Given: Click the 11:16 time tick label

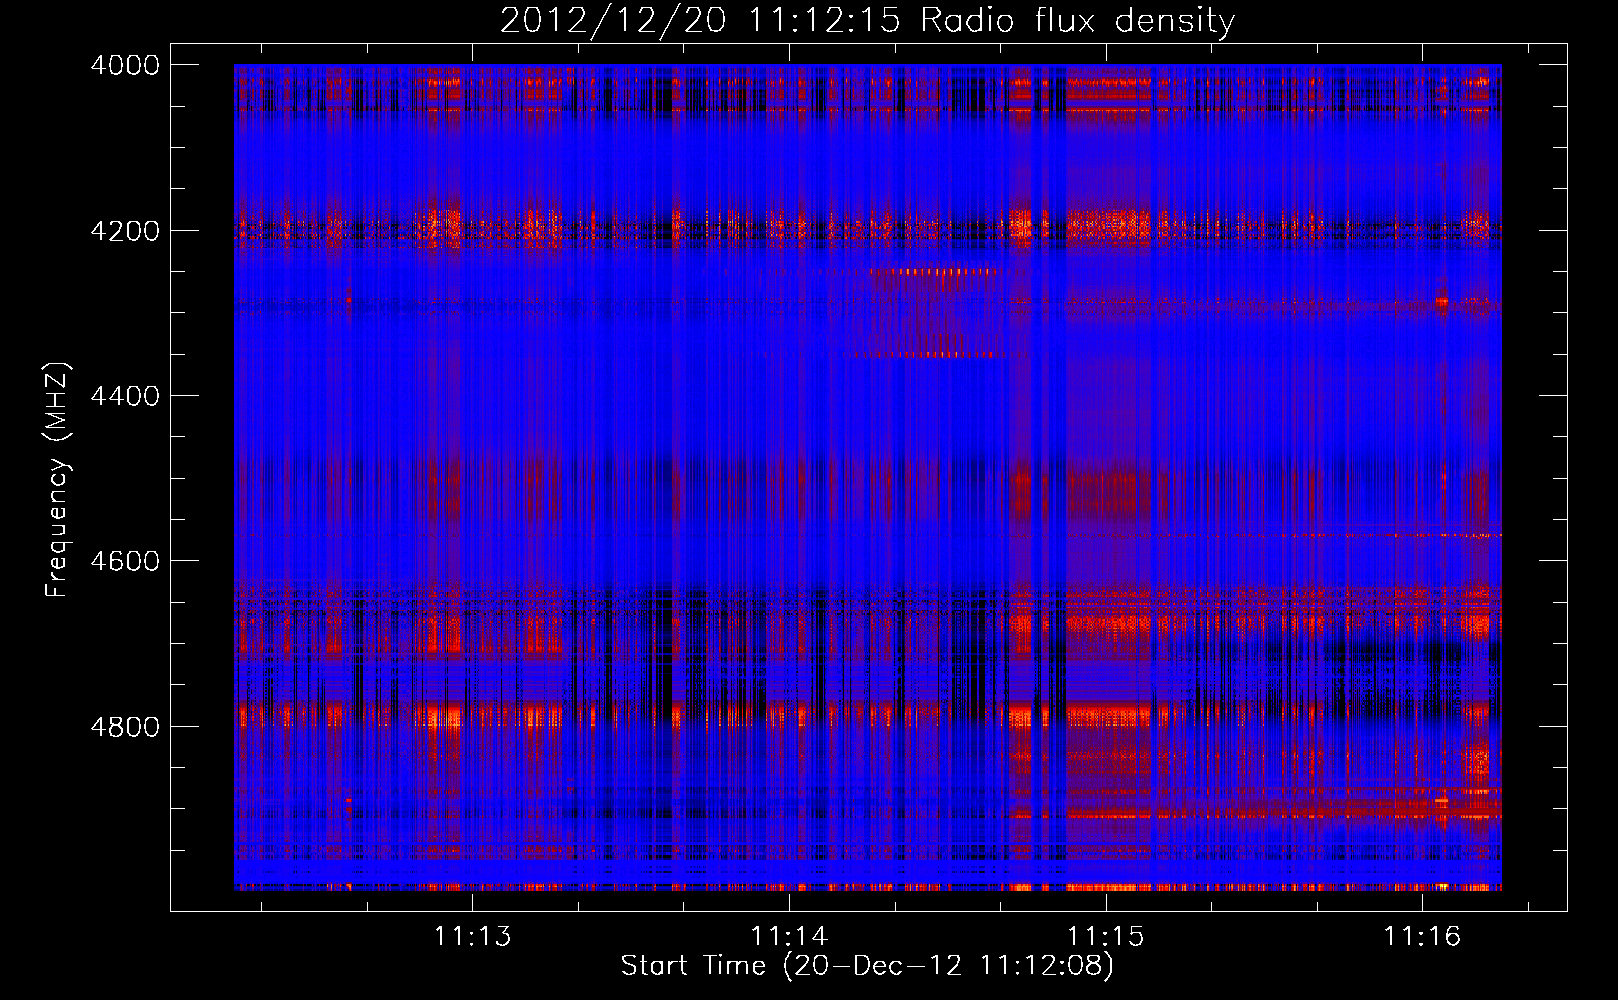Looking at the screenshot, I should (x=1422, y=936).
